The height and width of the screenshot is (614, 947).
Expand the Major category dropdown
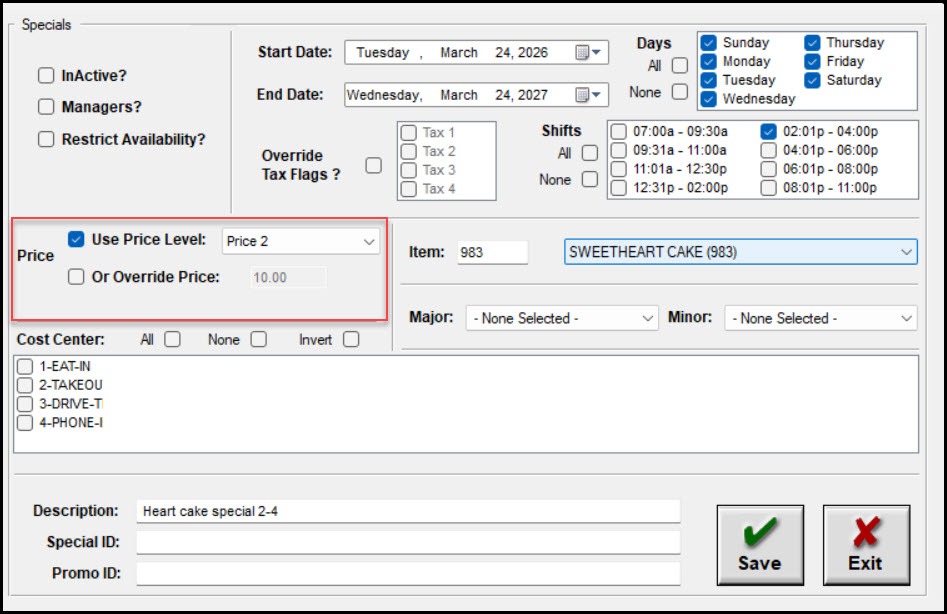pos(647,318)
